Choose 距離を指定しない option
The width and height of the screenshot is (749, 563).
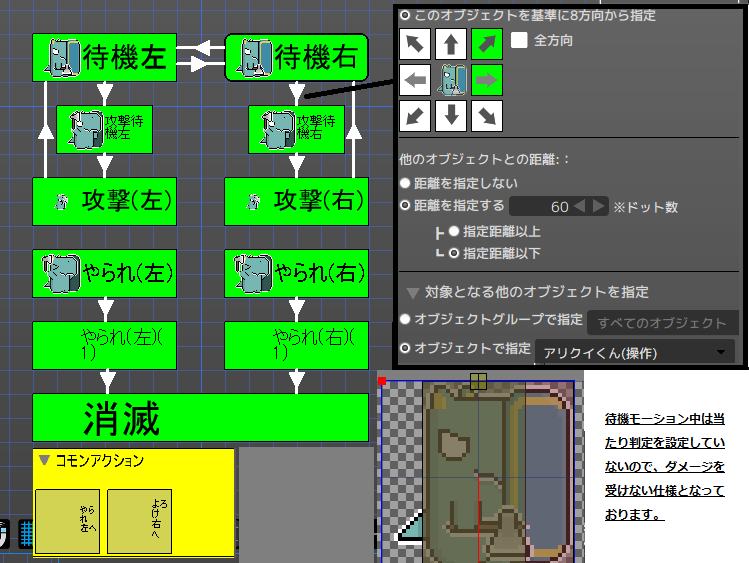tap(405, 183)
